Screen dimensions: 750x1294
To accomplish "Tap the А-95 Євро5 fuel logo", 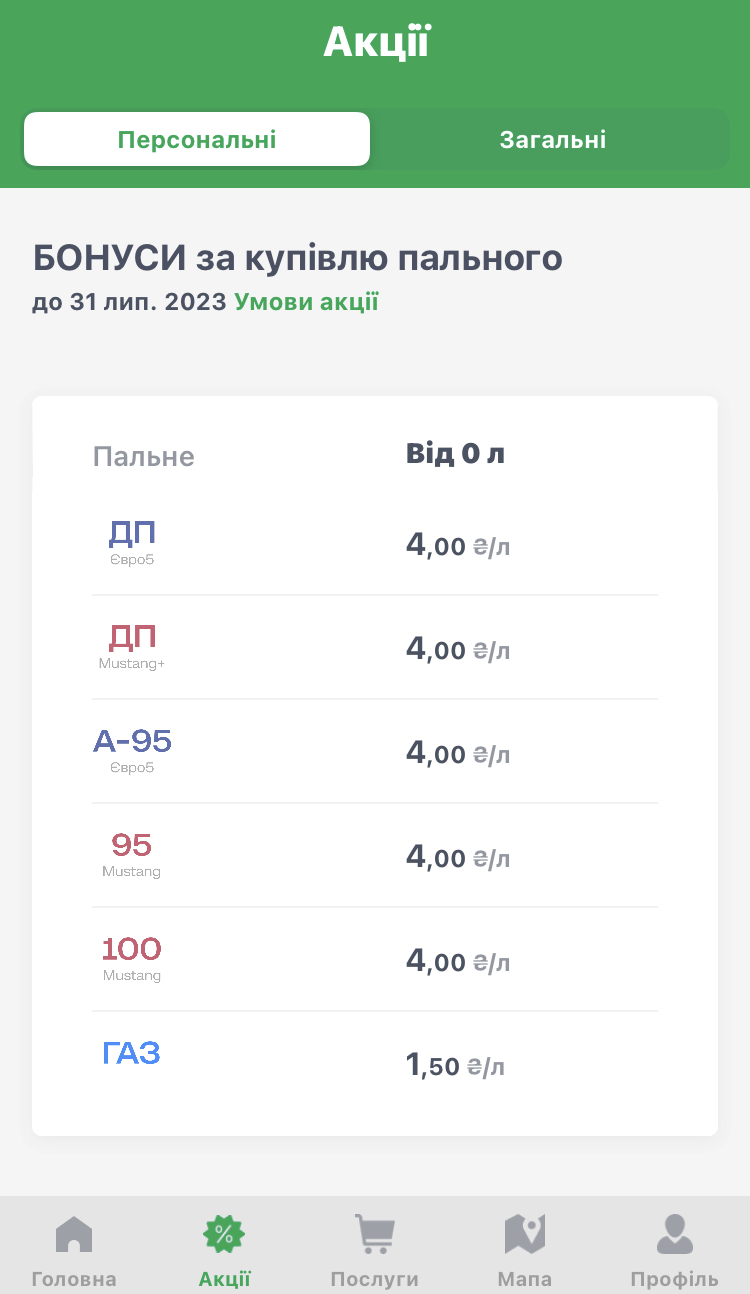I will click(132, 749).
